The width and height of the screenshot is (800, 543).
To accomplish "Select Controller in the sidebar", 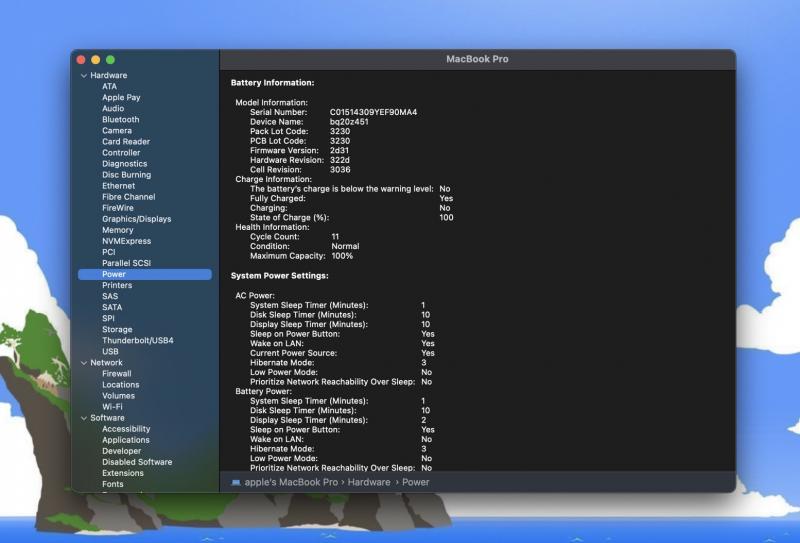I will click(x=121, y=153).
